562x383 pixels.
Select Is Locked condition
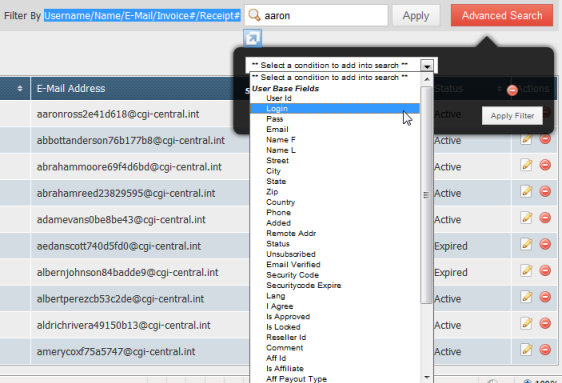[x=335, y=327]
